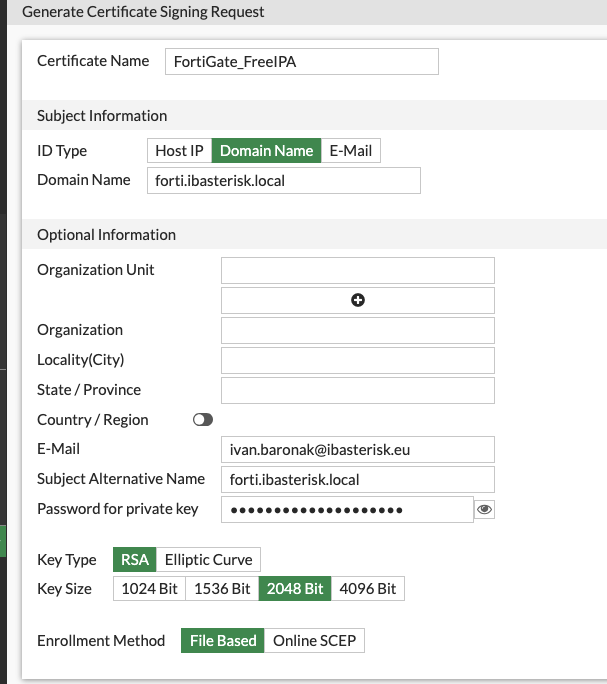Click the Enrollment Method label

(101, 640)
